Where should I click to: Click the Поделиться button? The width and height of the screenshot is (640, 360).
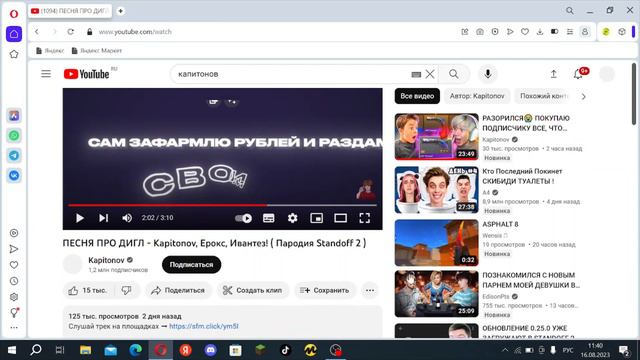coord(178,290)
